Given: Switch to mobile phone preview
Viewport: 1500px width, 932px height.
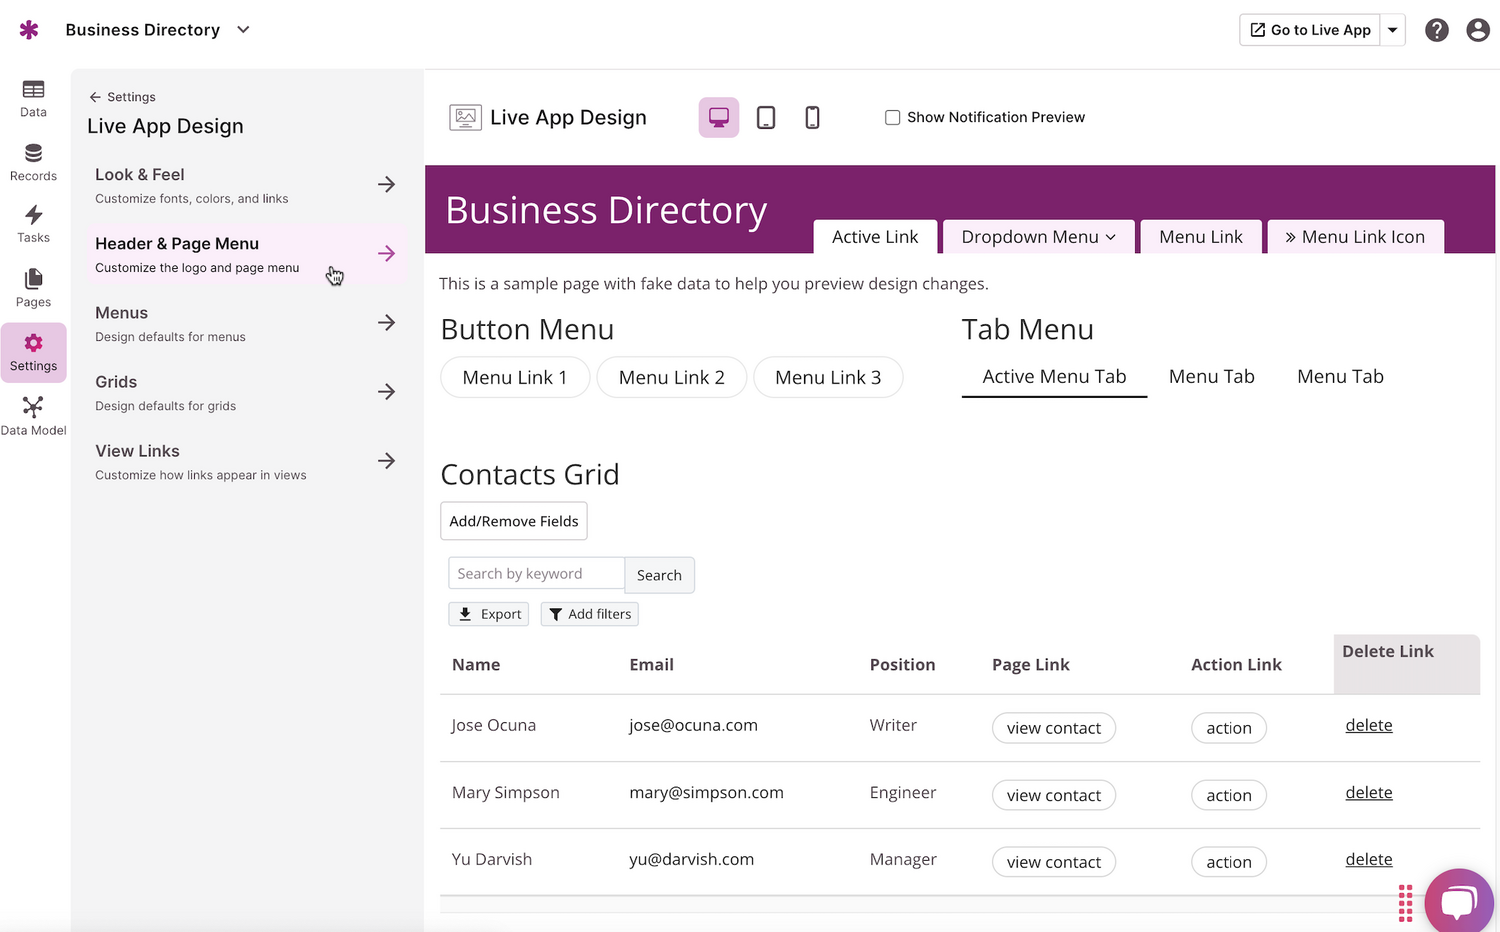Looking at the screenshot, I should [812, 118].
